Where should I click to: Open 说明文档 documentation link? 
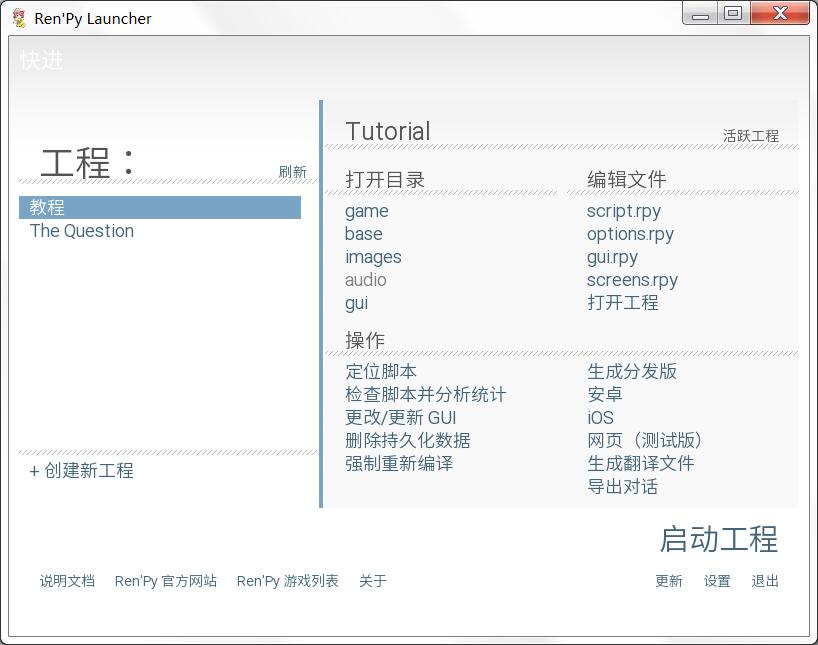coord(67,581)
